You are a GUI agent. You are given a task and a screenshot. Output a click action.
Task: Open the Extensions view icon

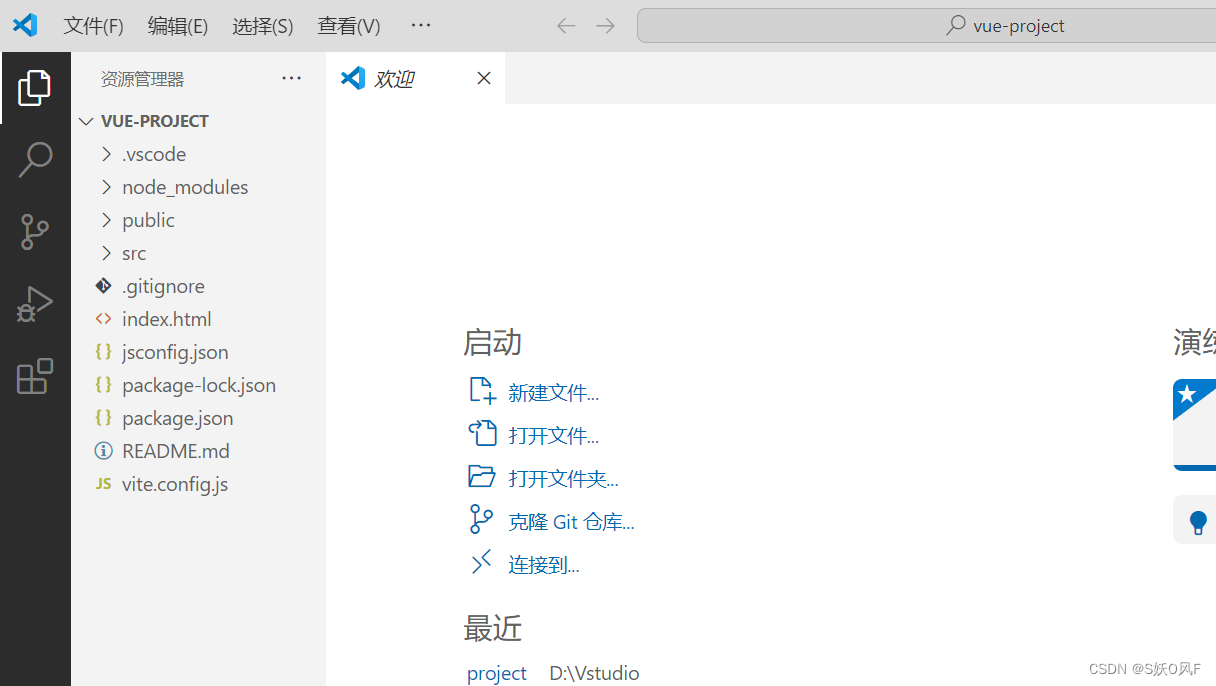35,376
